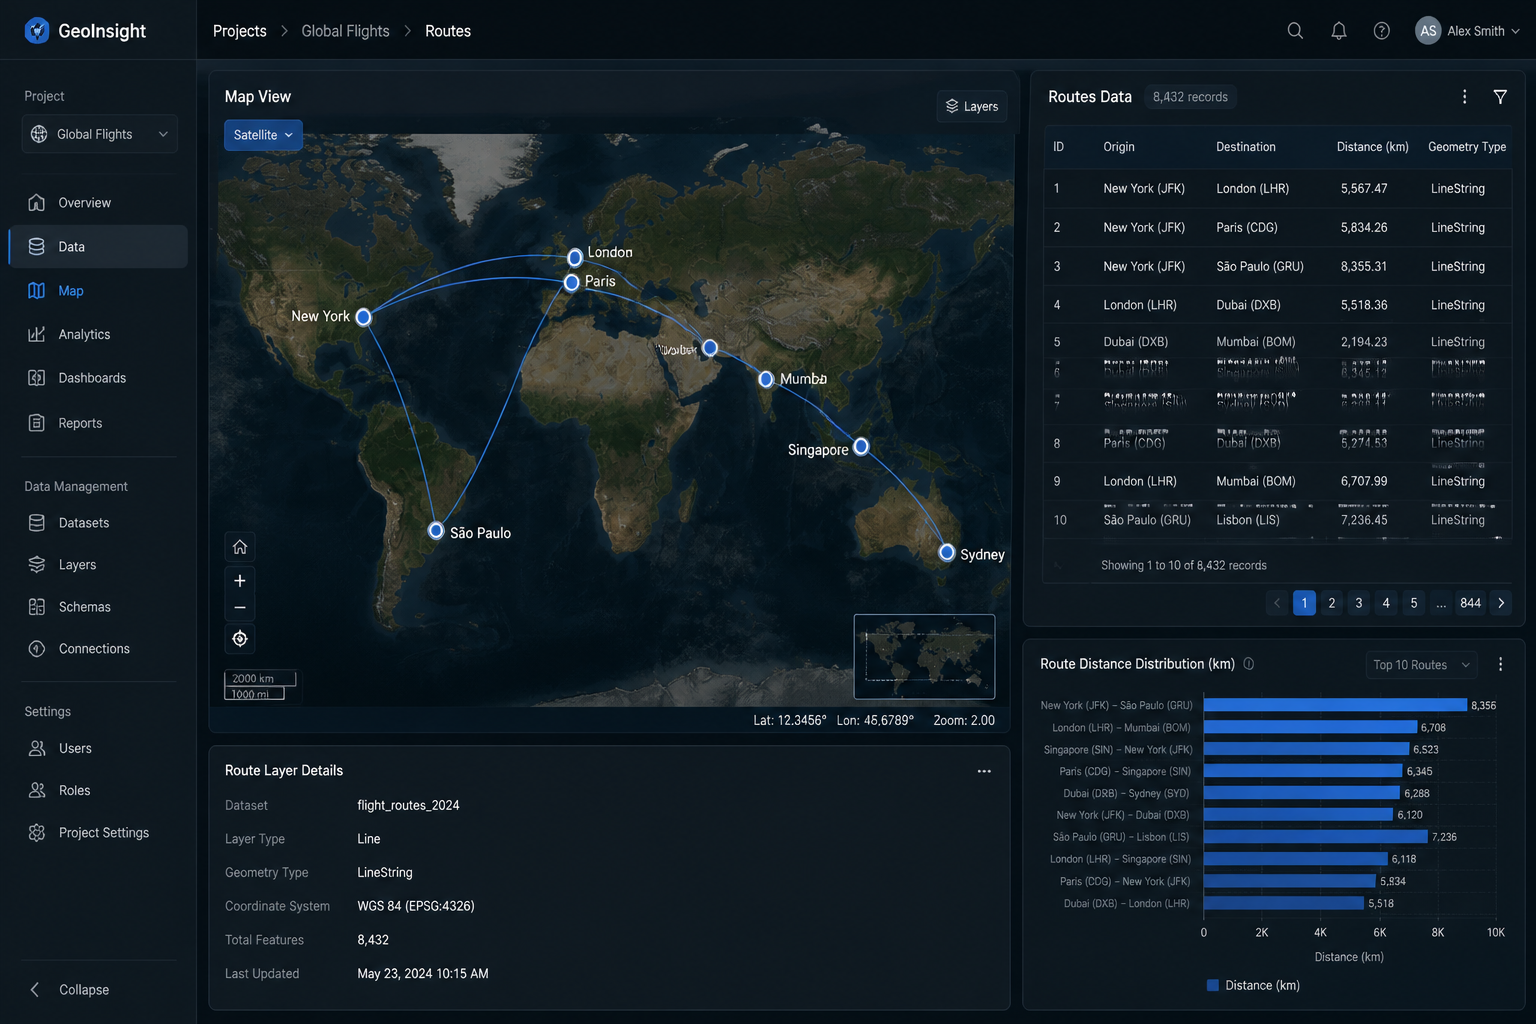
Task: Open notifications bell icon
Action: click(1339, 31)
